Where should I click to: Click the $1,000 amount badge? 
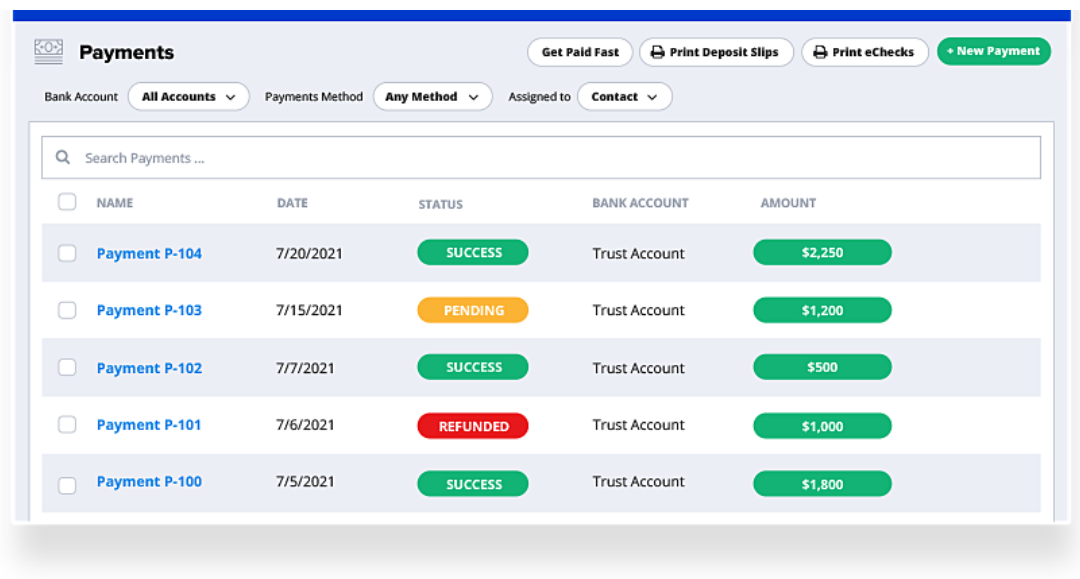[x=822, y=426]
